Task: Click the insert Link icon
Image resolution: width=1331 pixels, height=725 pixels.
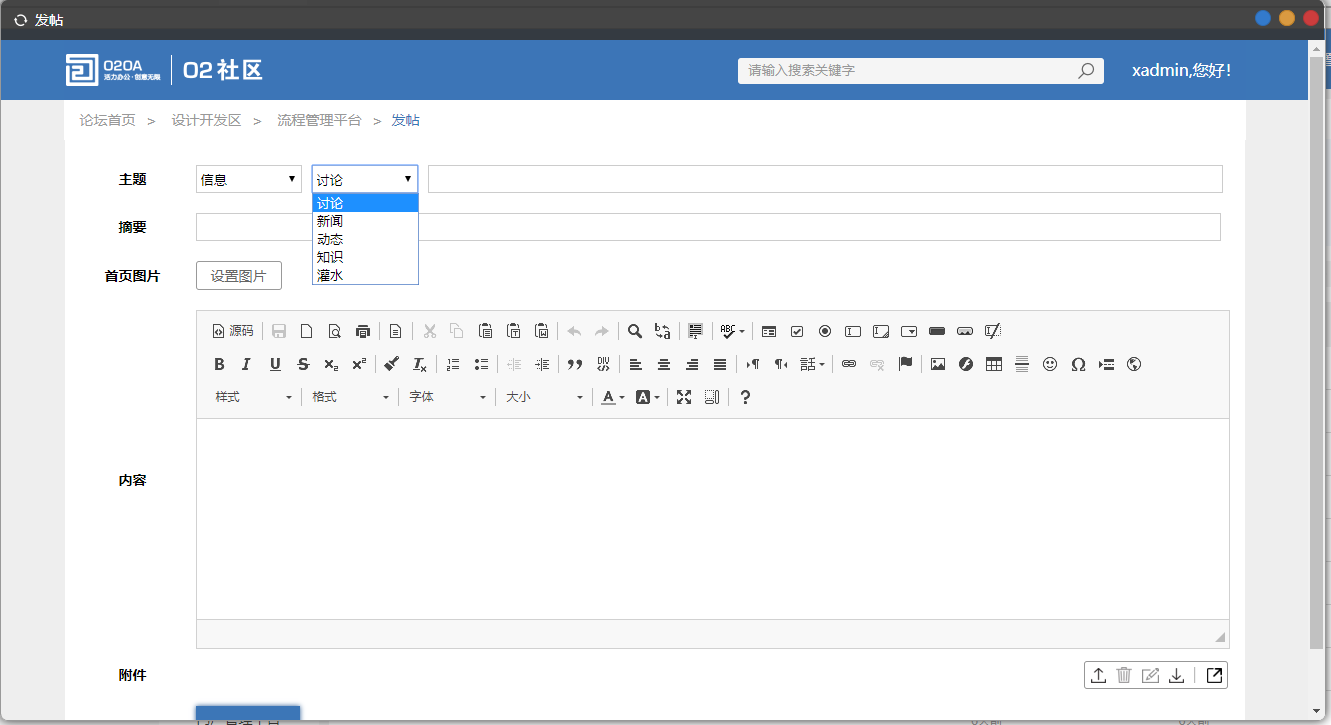Action: tap(849, 364)
